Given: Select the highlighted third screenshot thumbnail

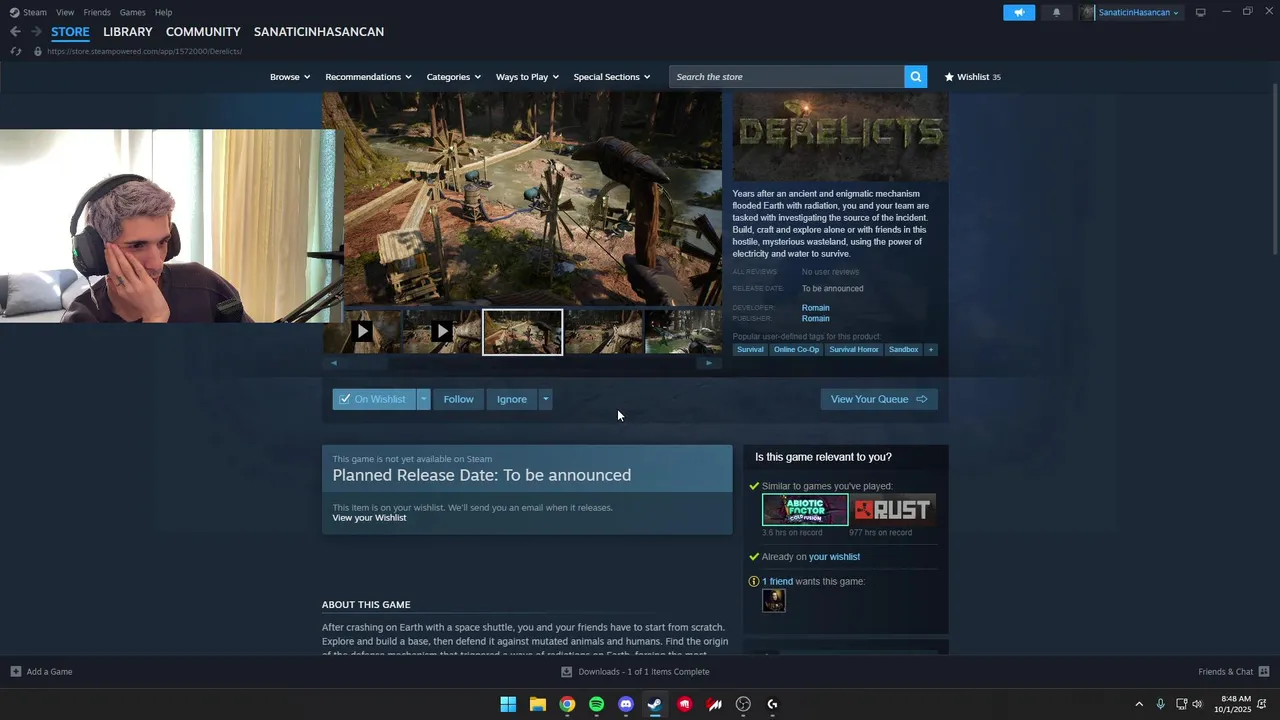Looking at the screenshot, I should tap(523, 332).
